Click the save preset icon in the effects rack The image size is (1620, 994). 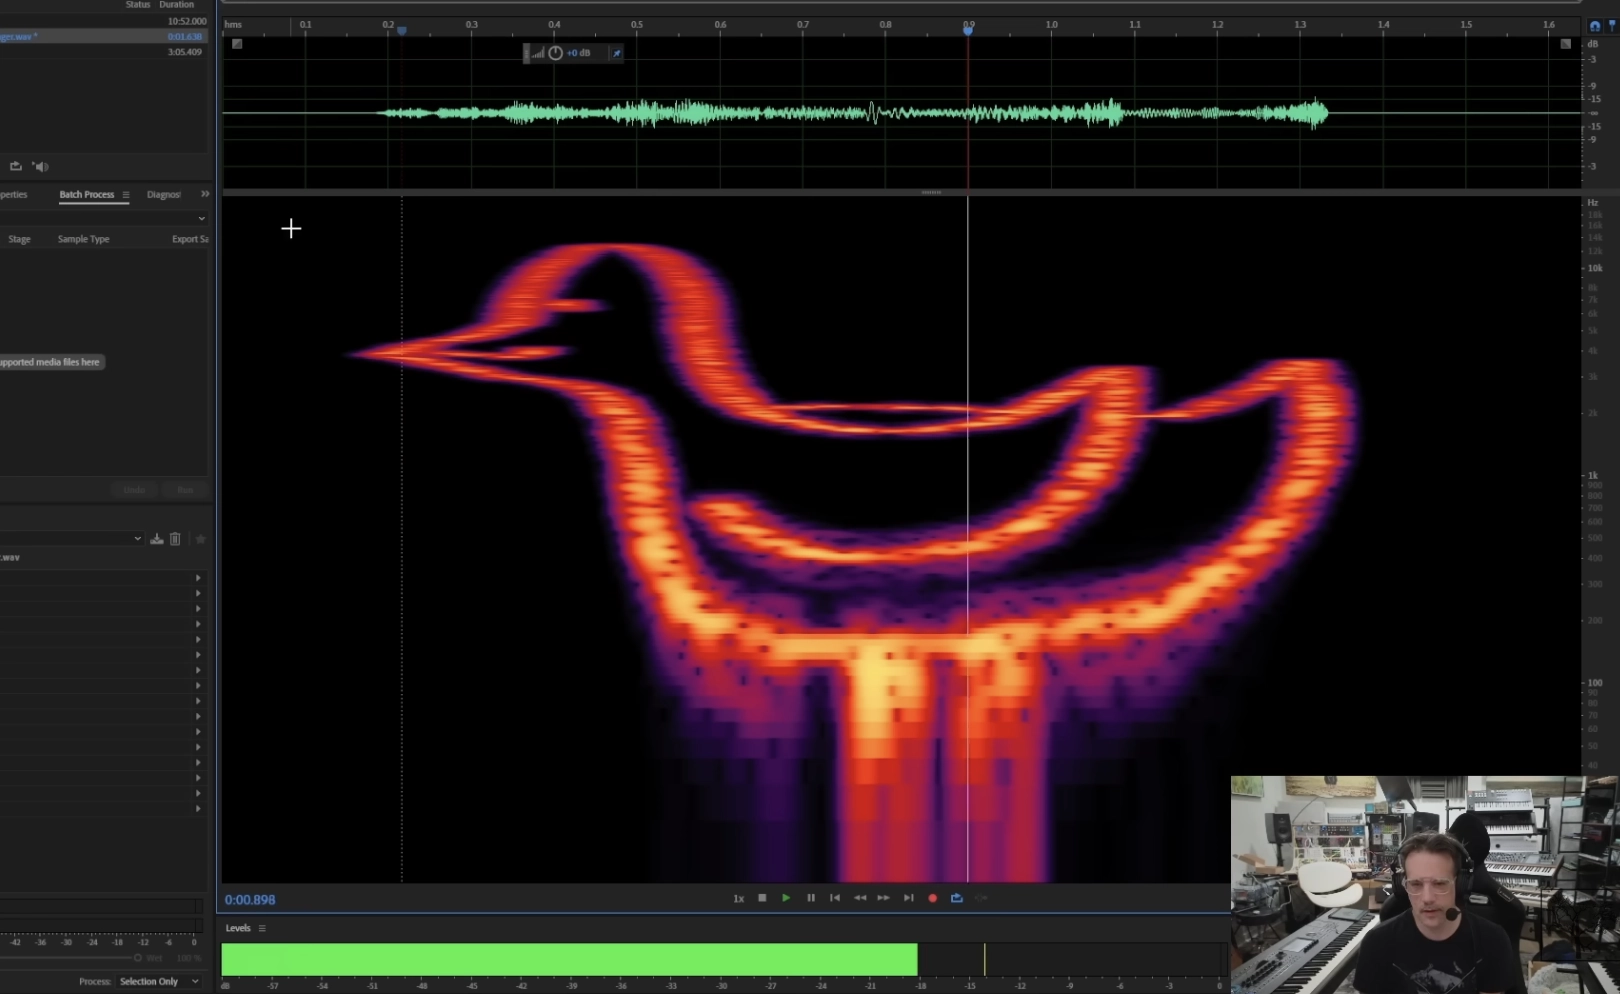point(156,538)
